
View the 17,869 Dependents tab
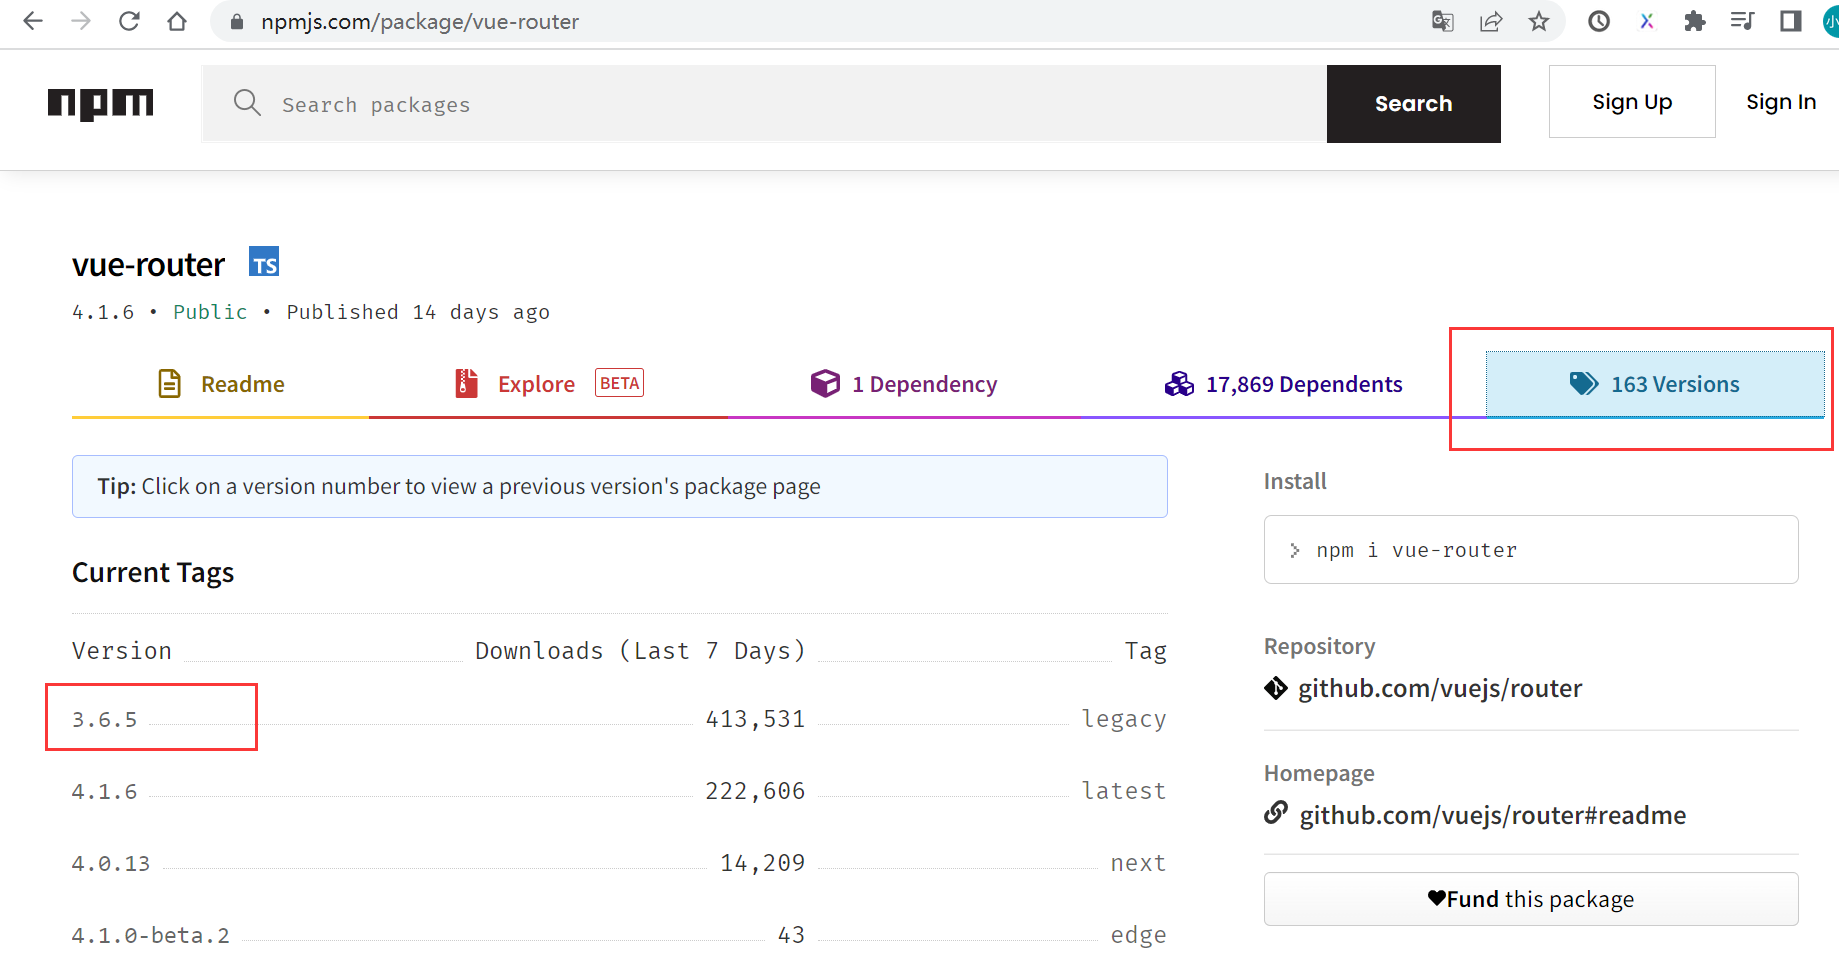coord(1283,384)
